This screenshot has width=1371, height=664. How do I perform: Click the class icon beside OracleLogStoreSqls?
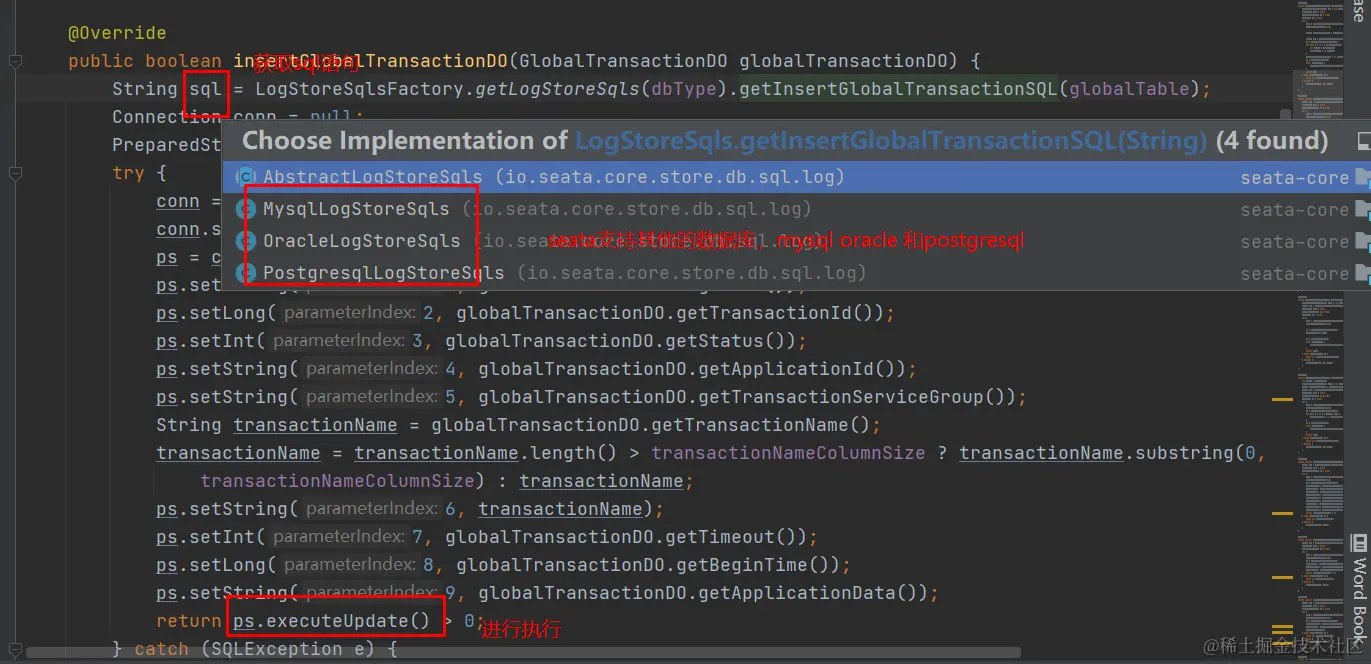point(245,241)
